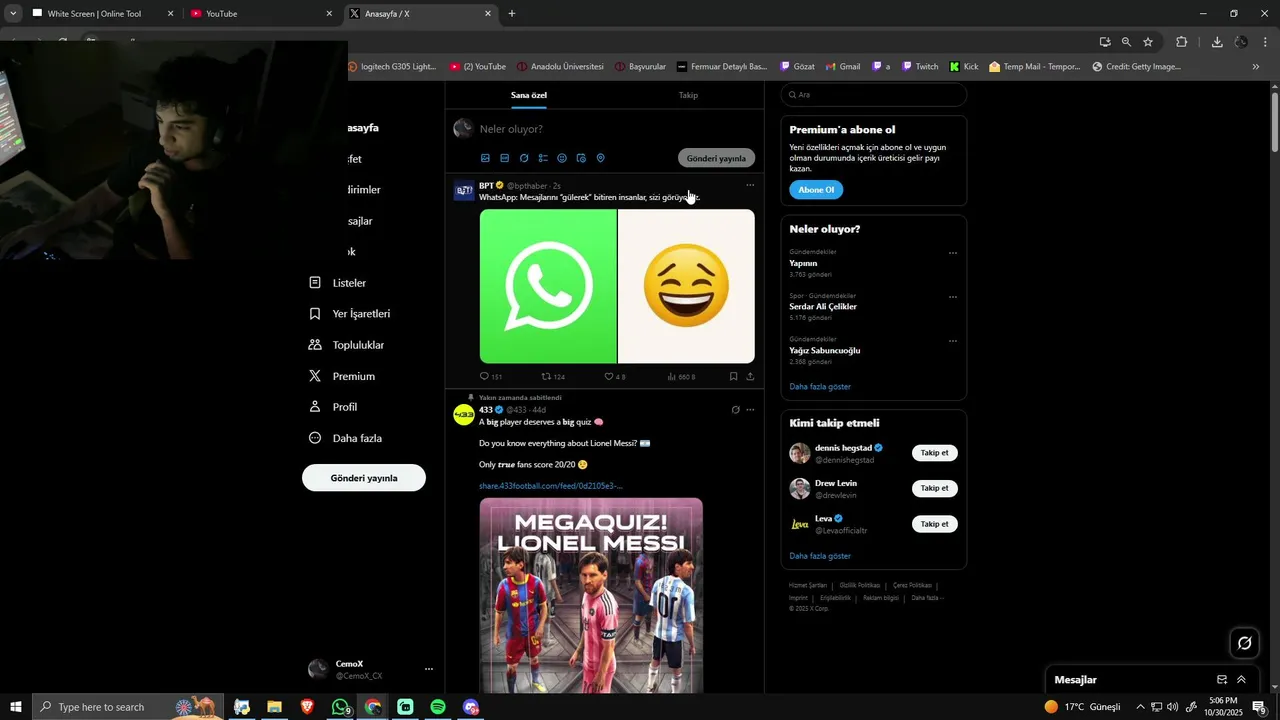The image size is (1280, 720).
Task: Open options for Serdar Ali Çelikler trend
Action: (x=953, y=297)
